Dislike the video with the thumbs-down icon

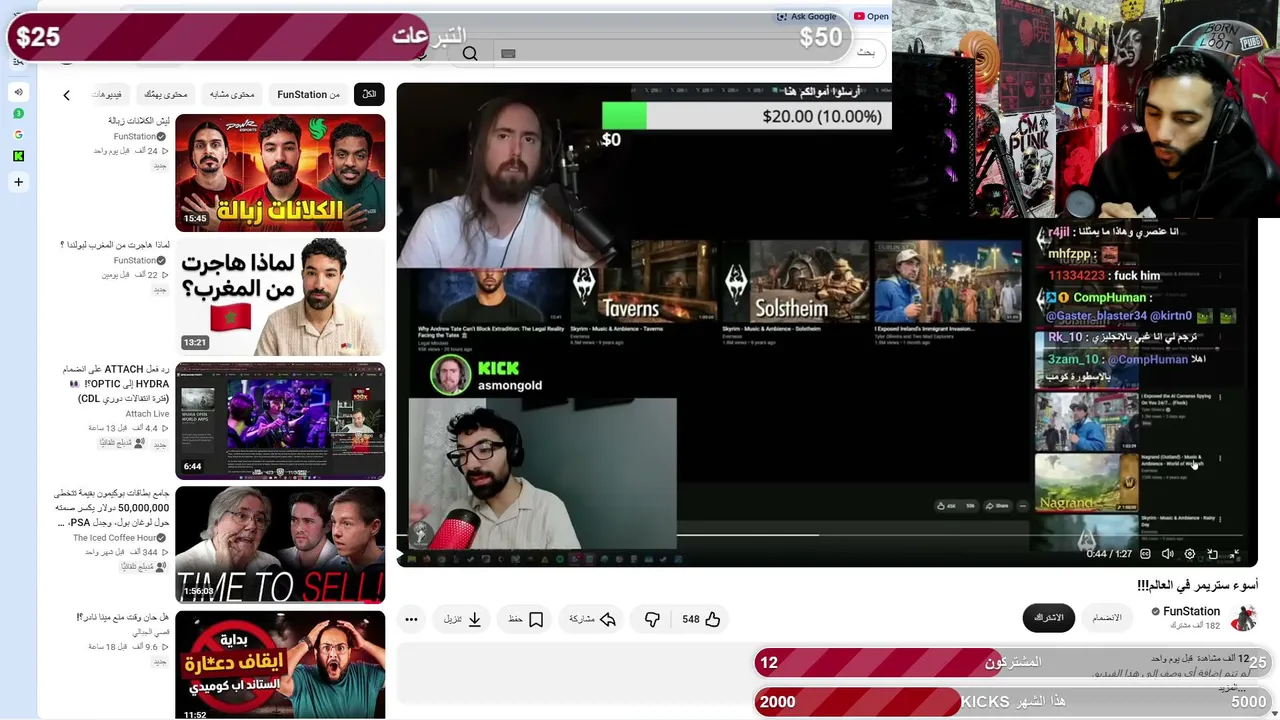coord(652,620)
